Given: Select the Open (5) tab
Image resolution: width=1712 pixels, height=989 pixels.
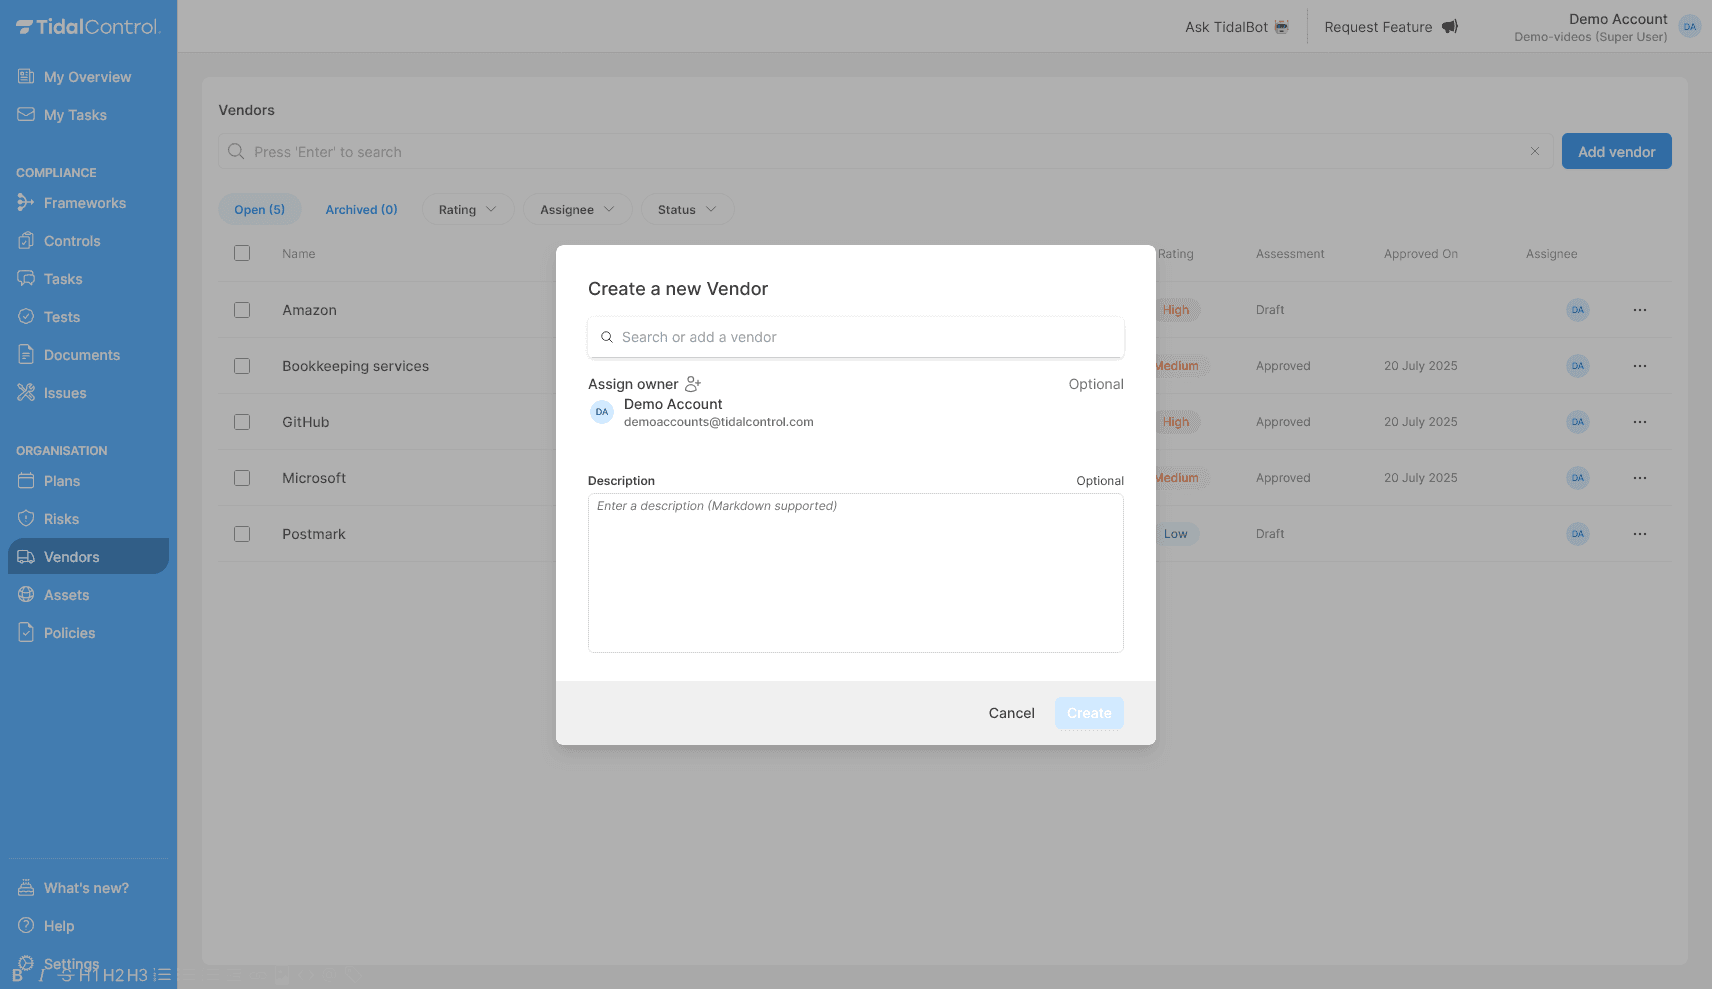Looking at the screenshot, I should point(260,209).
